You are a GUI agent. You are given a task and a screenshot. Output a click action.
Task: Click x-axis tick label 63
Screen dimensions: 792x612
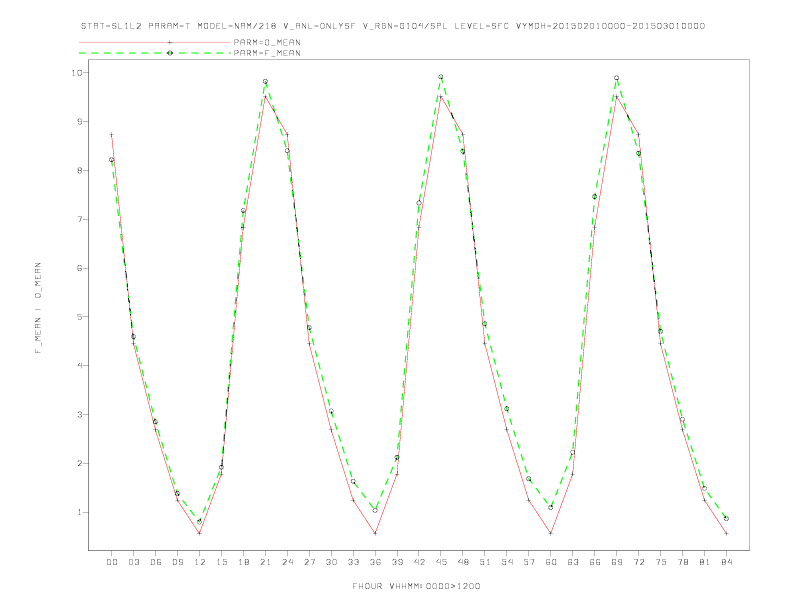573,562
